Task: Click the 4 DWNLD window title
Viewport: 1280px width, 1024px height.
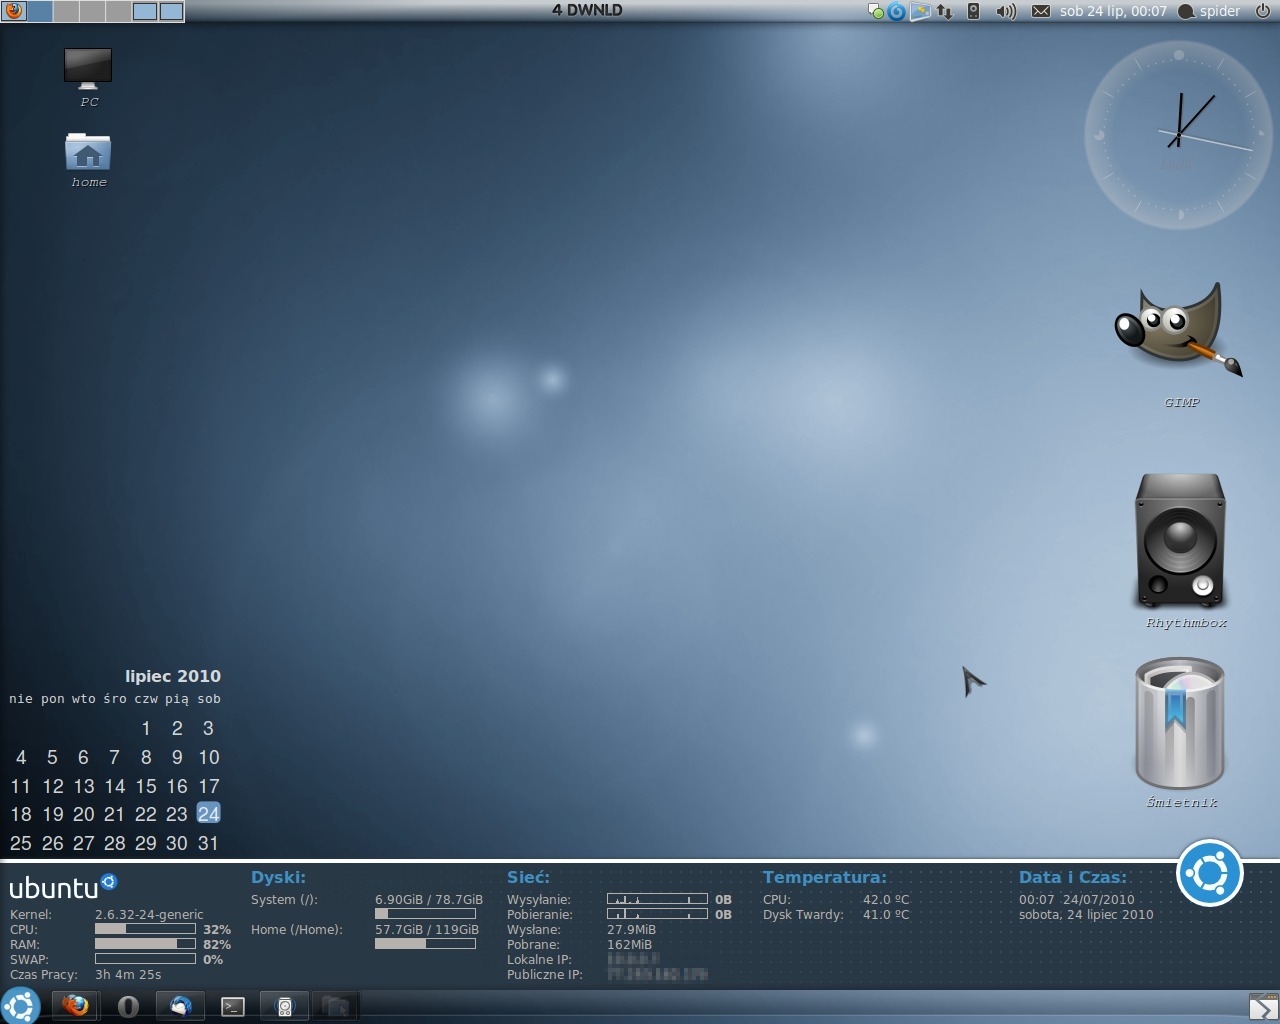Action: click(x=587, y=10)
